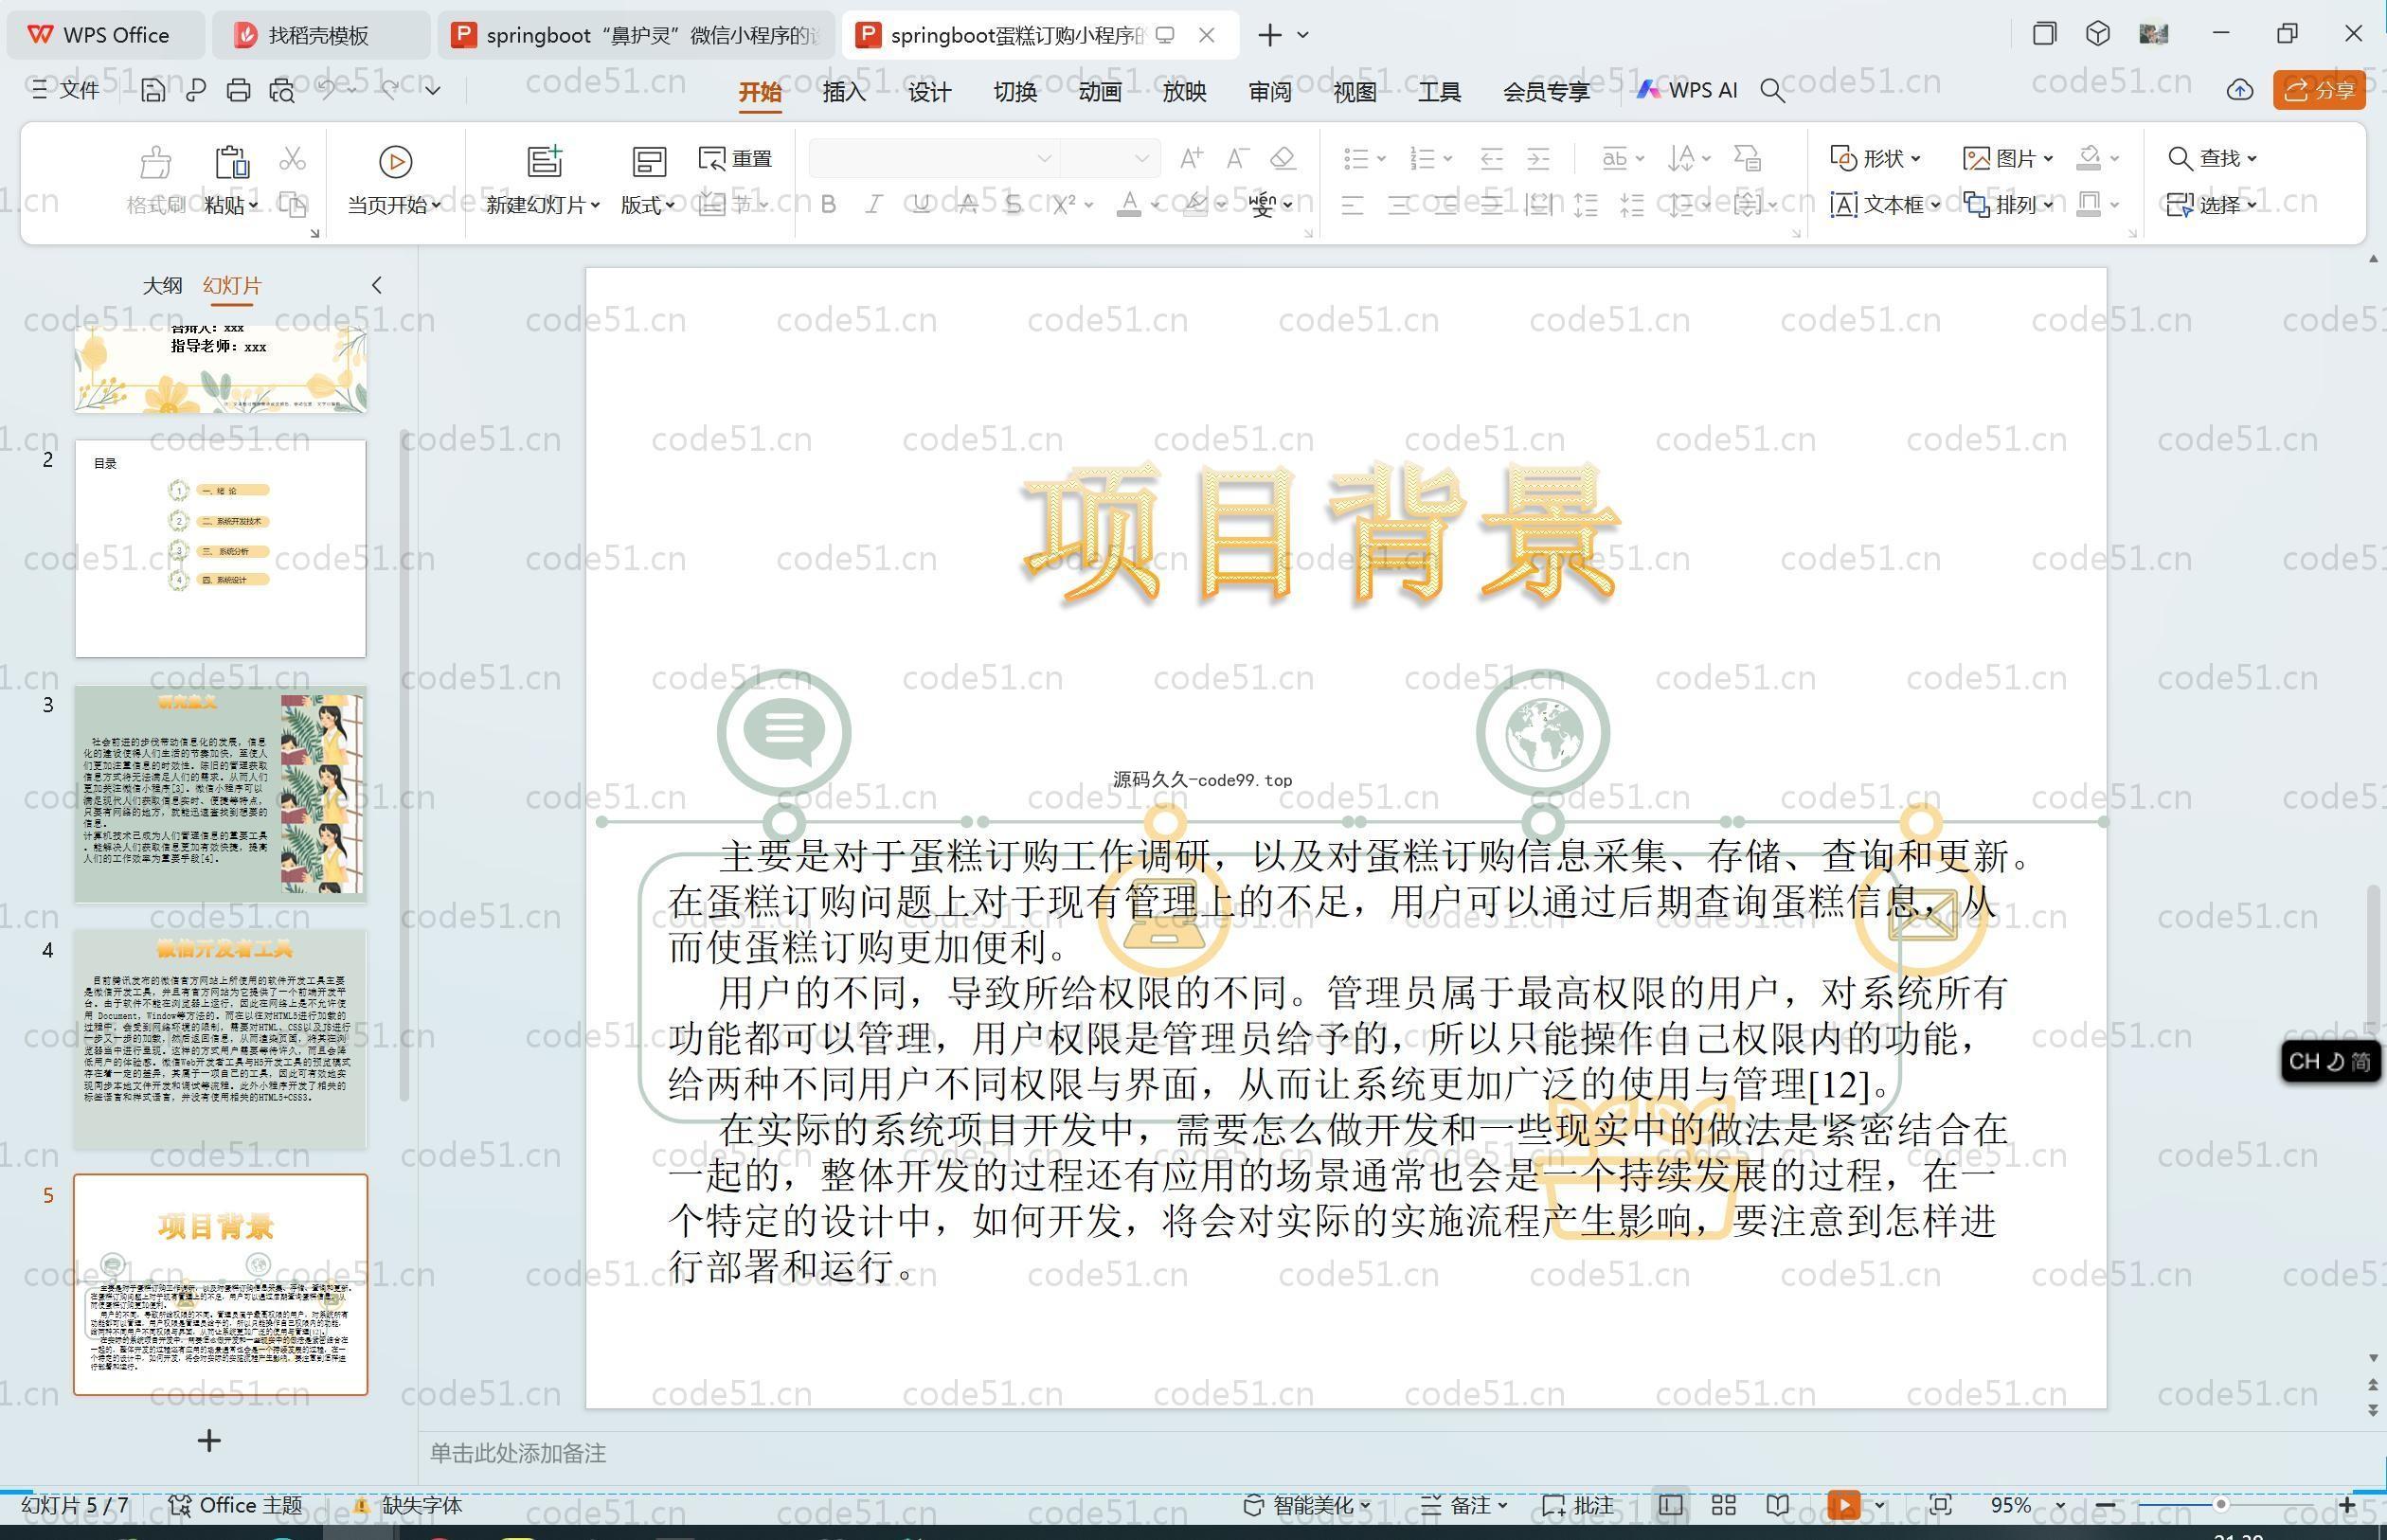Open the Shapes (形状) dropdown
Screen dimensions: 2387x1540
click(1876, 158)
